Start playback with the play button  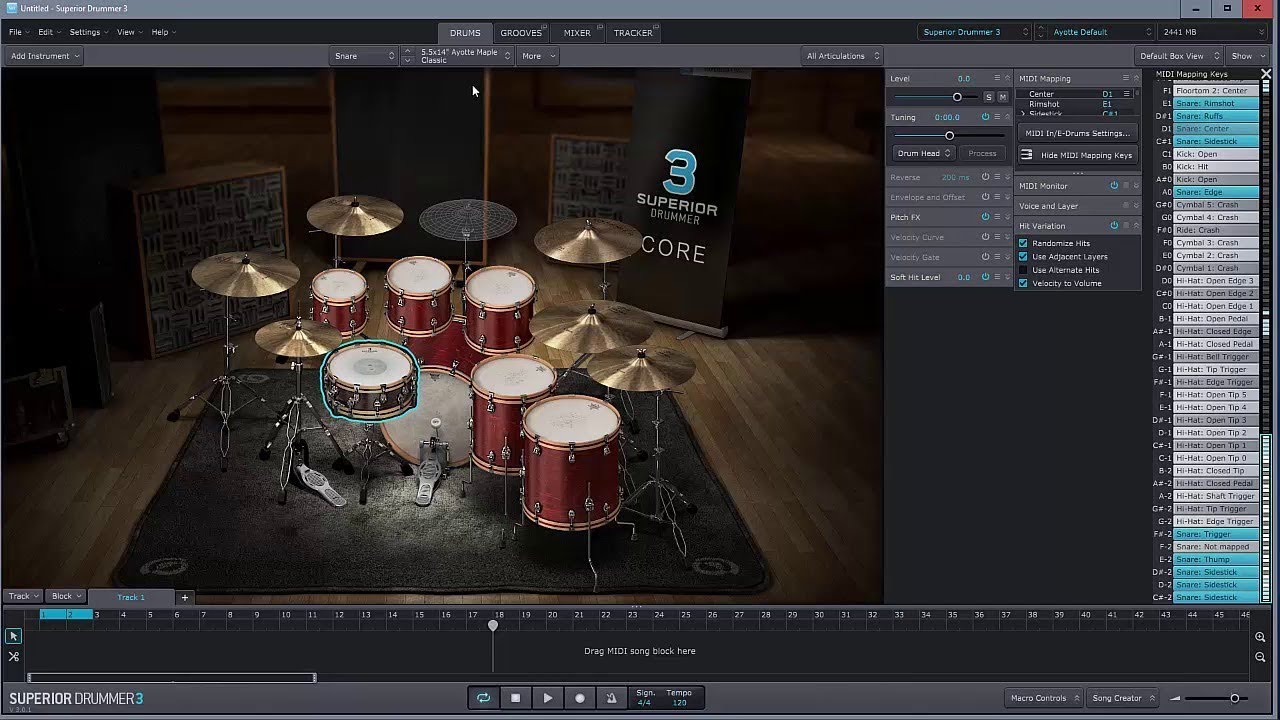(x=547, y=698)
